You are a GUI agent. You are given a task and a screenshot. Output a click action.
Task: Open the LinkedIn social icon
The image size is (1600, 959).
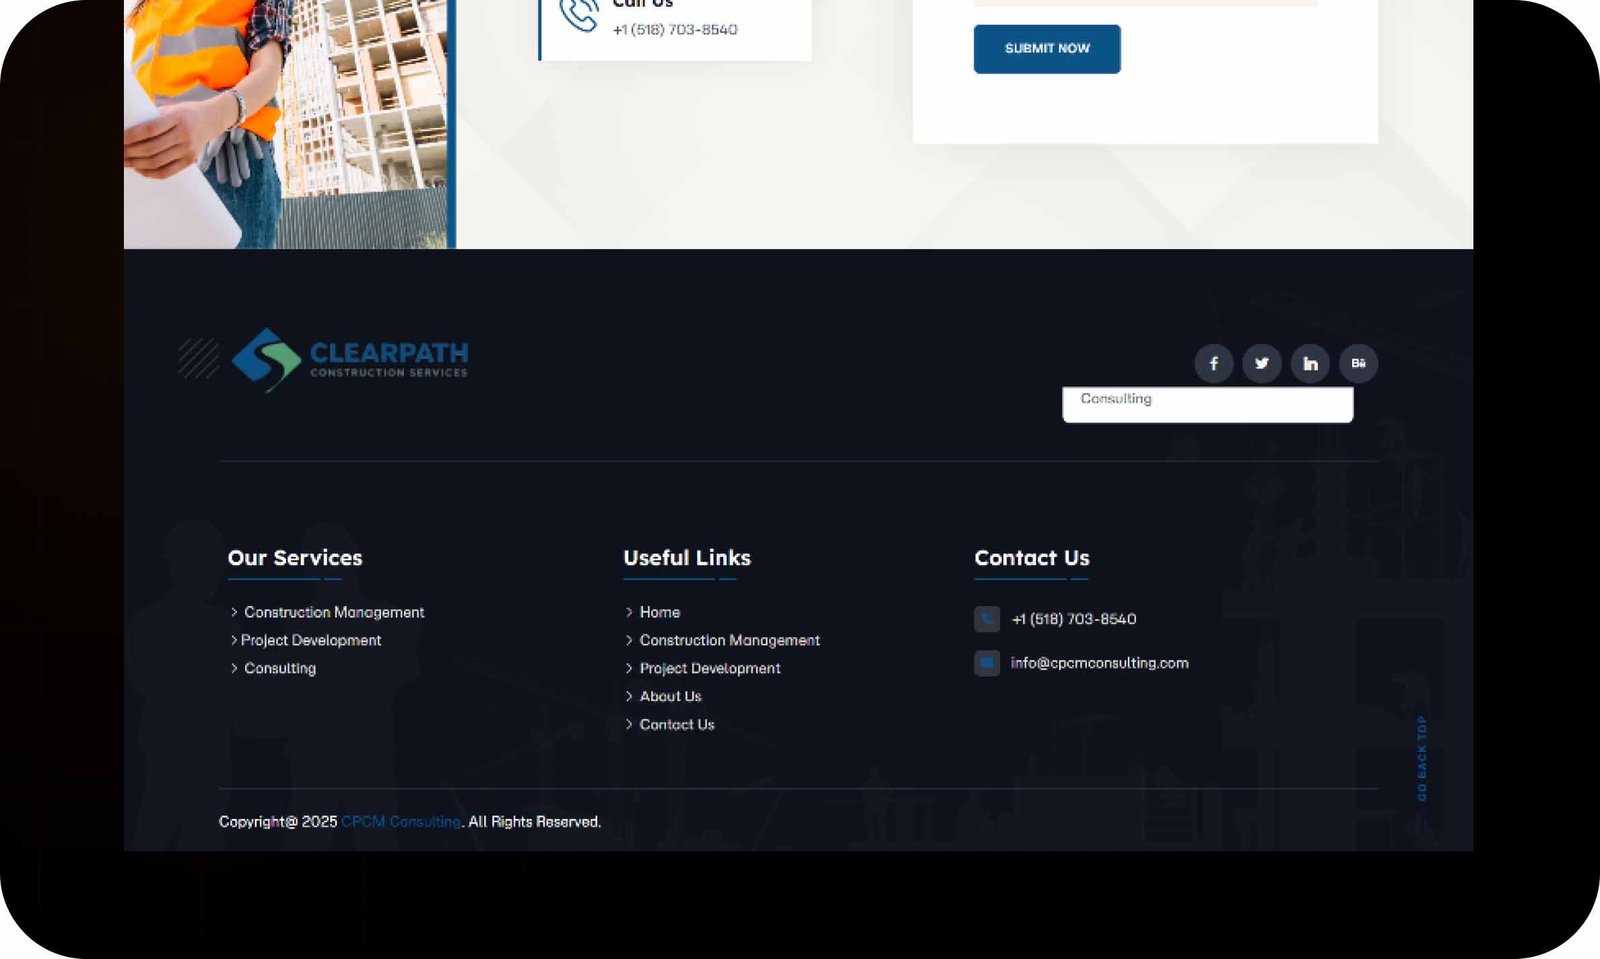1310,363
